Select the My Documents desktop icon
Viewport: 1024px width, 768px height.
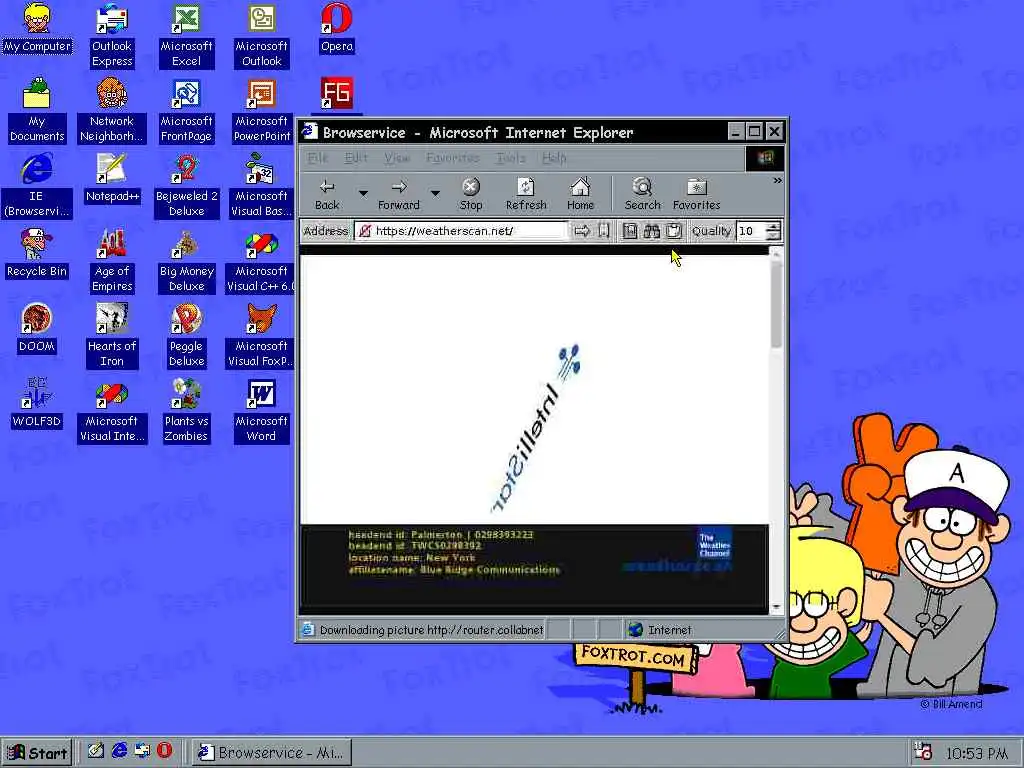pos(37,111)
